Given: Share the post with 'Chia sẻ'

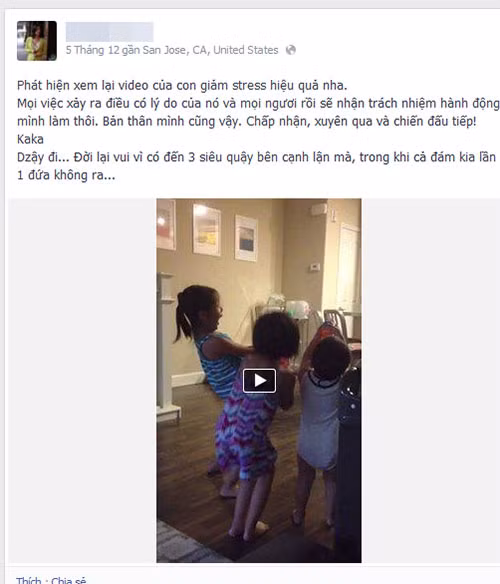Looking at the screenshot, I should pyautogui.click(x=69, y=580).
